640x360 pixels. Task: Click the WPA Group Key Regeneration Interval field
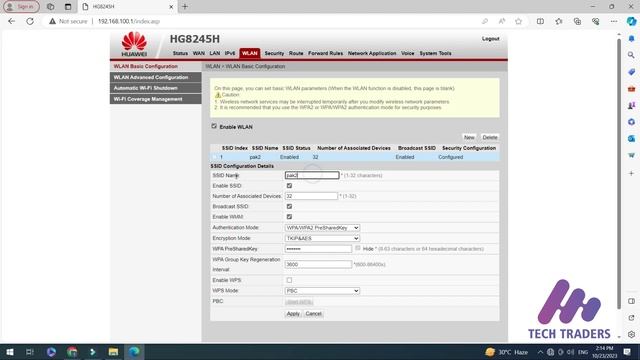pyautogui.click(x=318, y=264)
